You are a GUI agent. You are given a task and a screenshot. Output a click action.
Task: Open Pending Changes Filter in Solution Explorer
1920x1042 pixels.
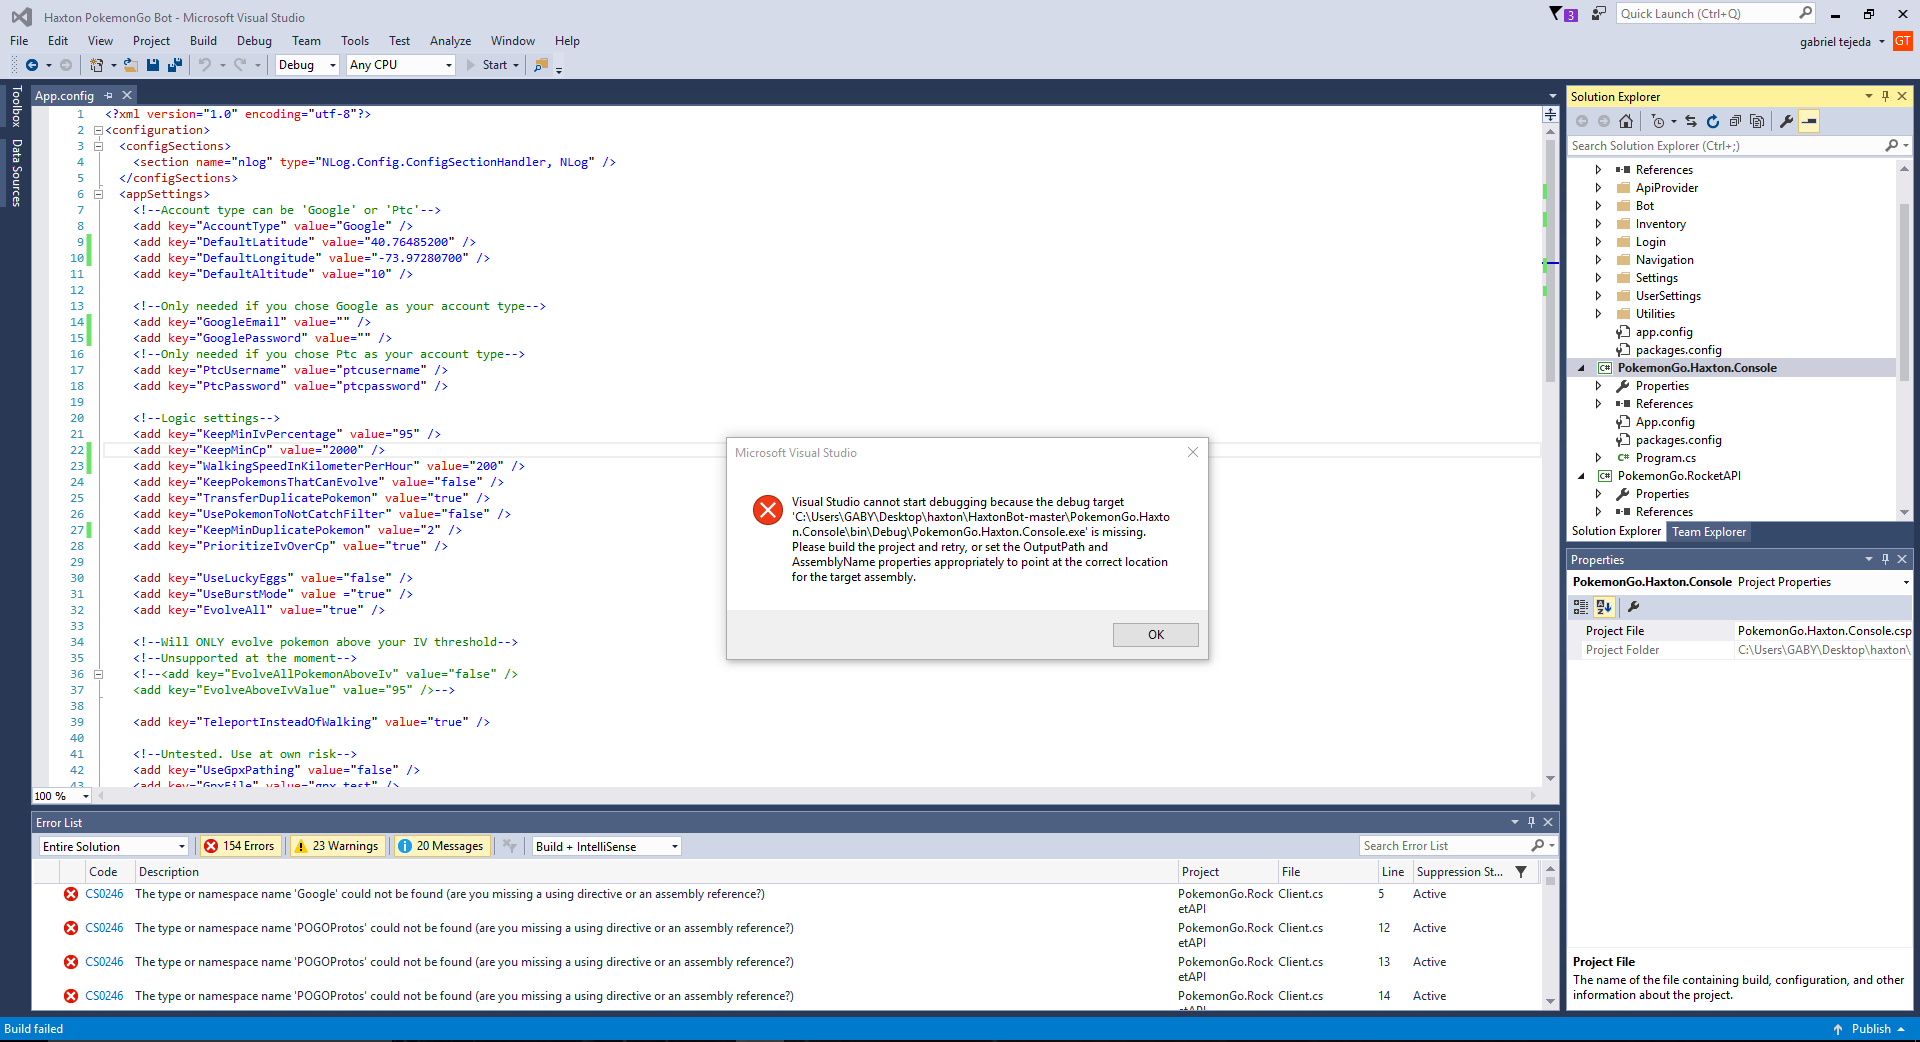tap(1658, 121)
